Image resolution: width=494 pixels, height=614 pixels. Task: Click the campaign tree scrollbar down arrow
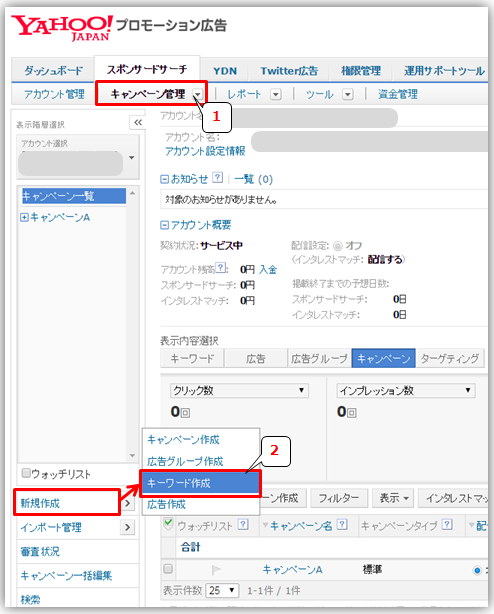[132, 456]
